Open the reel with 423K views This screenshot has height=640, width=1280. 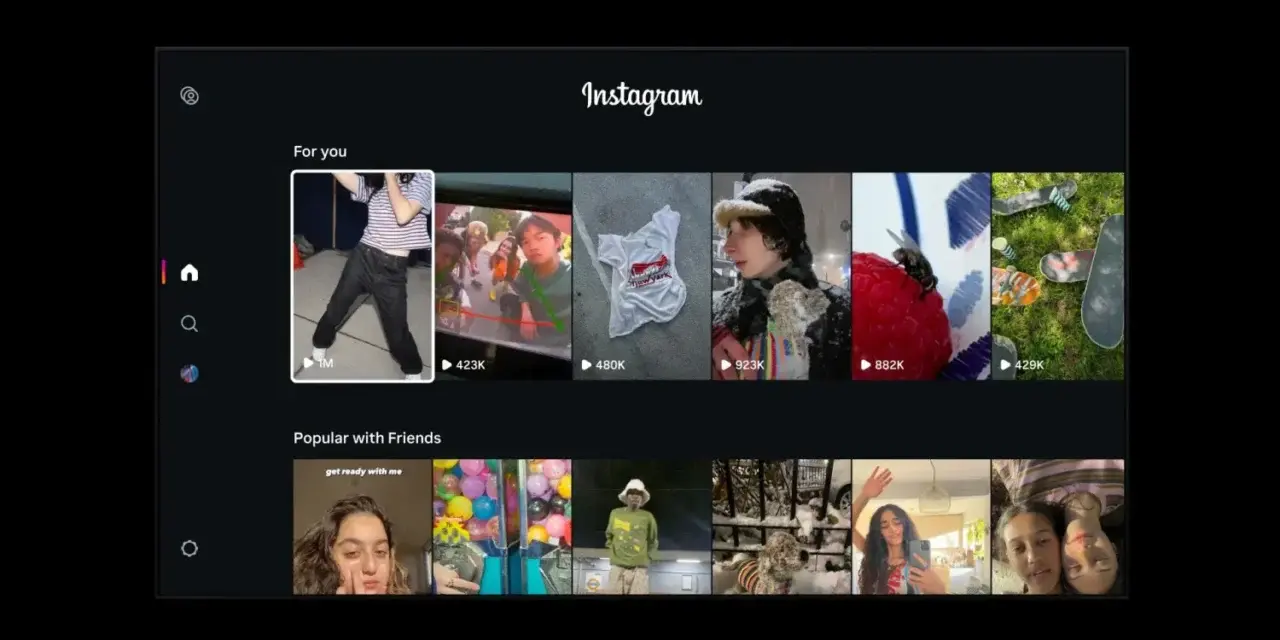point(503,276)
